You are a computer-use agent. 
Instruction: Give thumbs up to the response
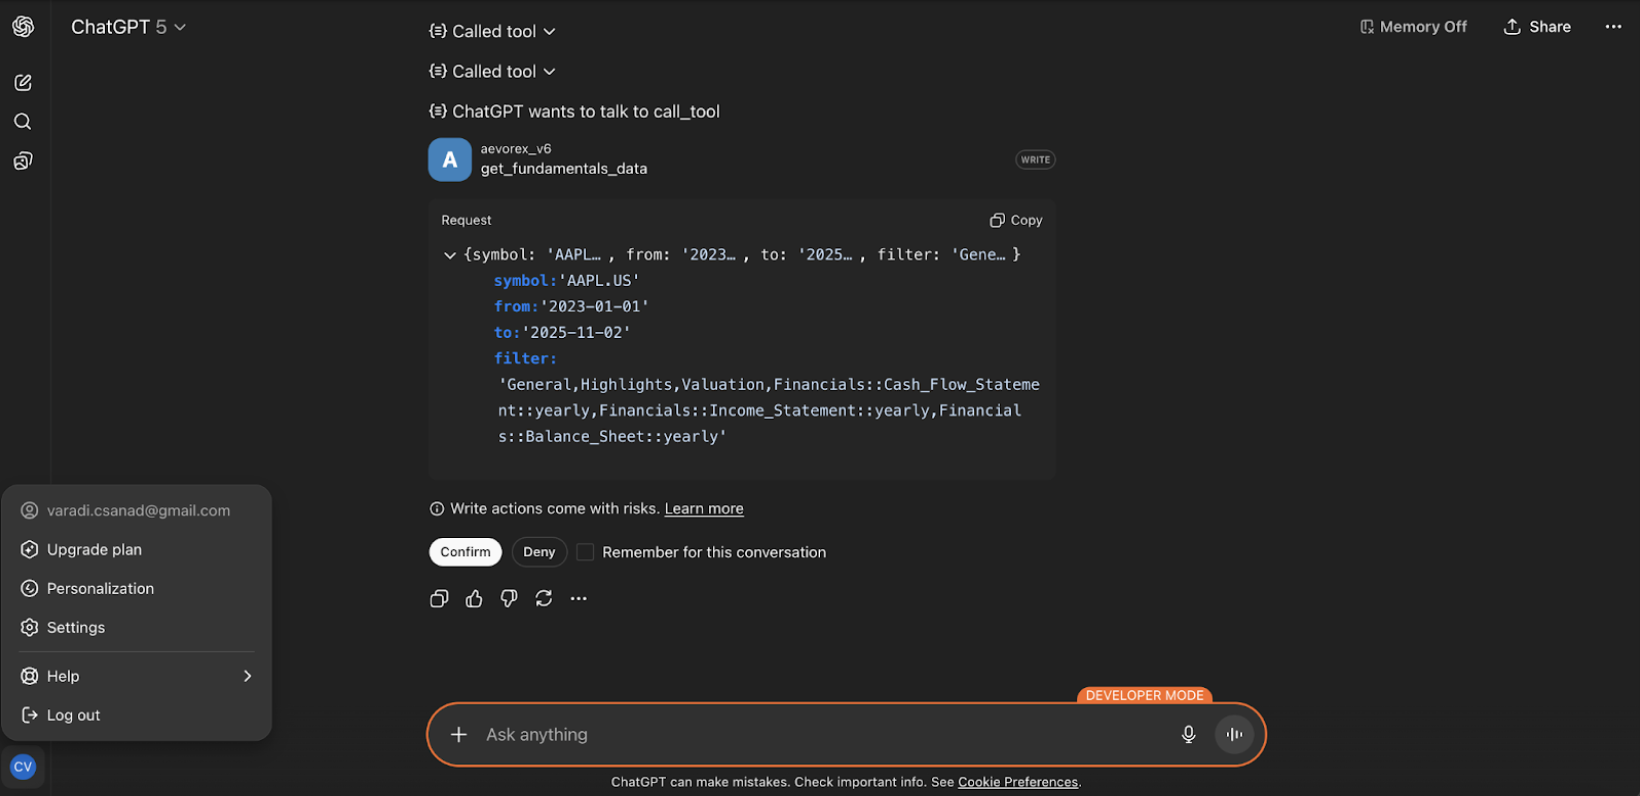474,599
